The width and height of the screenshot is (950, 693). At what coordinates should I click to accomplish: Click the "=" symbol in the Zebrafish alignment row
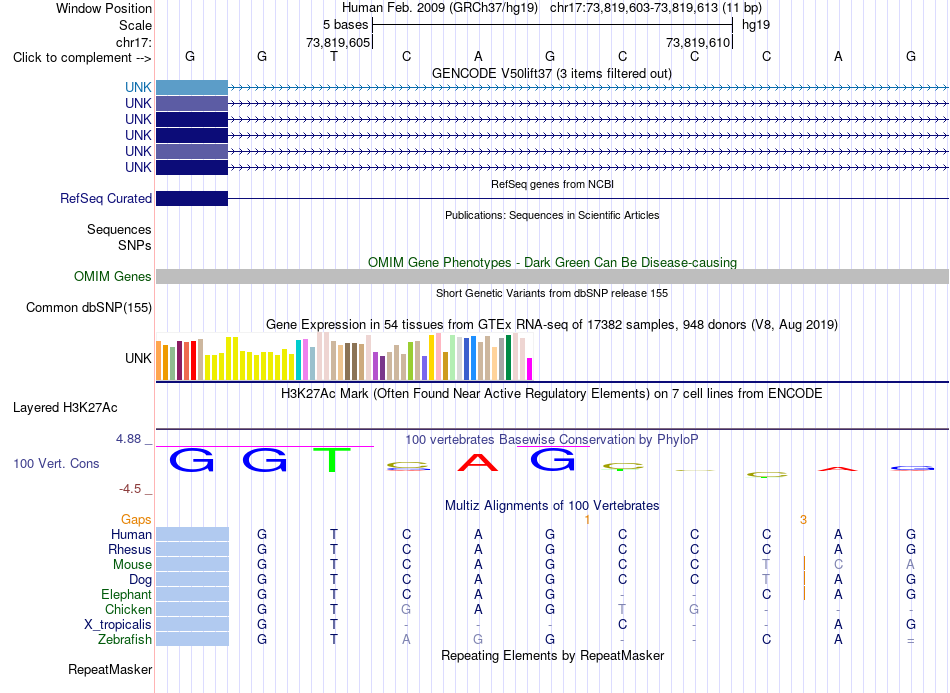911,640
